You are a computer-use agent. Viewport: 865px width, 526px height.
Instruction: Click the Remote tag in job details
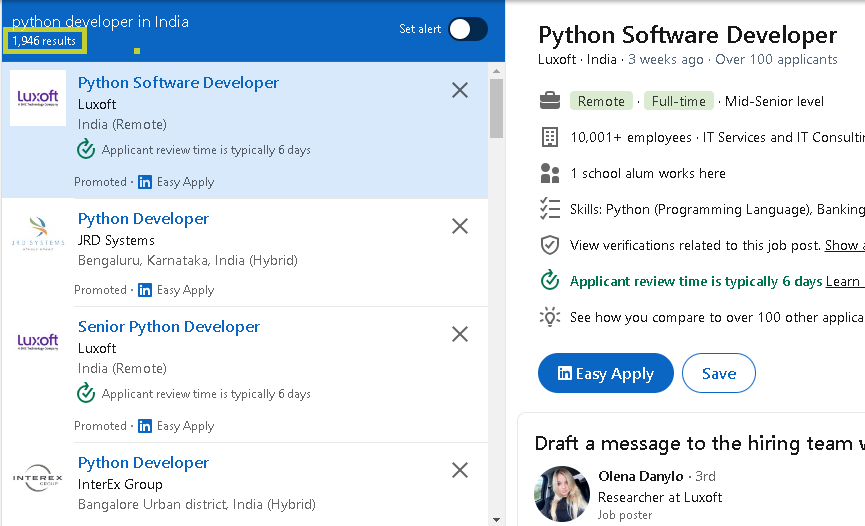[601, 101]
